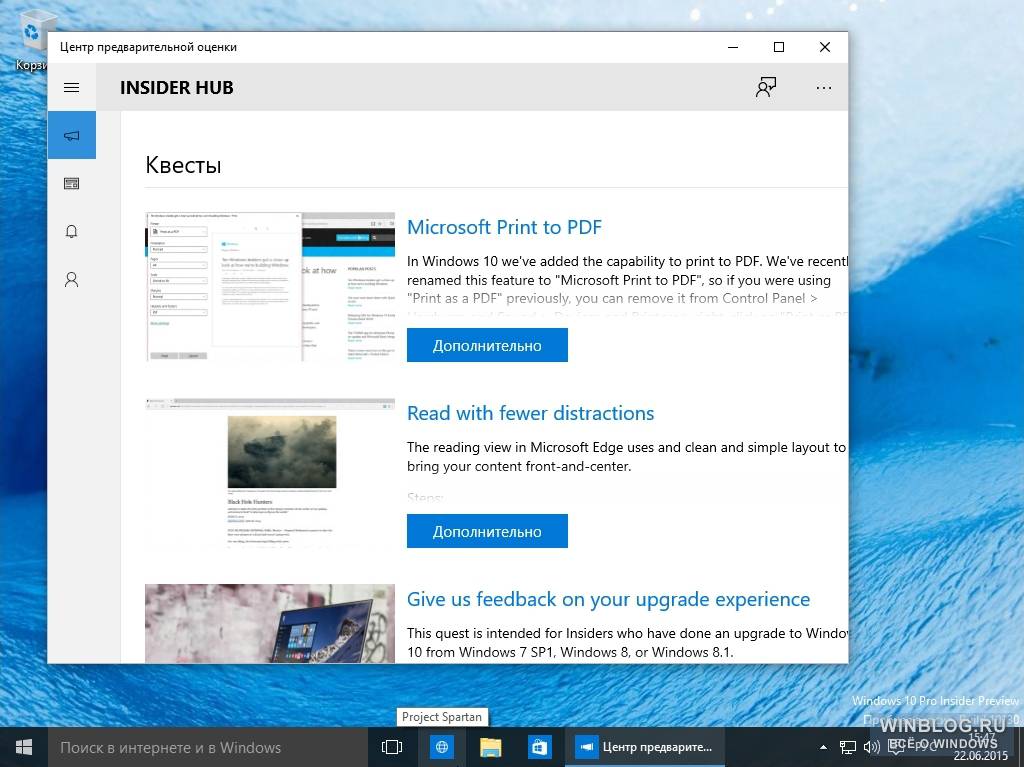Image resolution: width=1024 pixels, height=767 pixels.
Task: Minimize the Insider Hub window
Action: (733, 47)
